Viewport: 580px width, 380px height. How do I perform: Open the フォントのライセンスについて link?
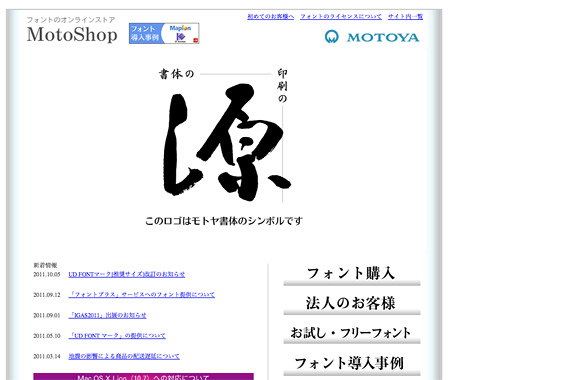coord(341,17)
